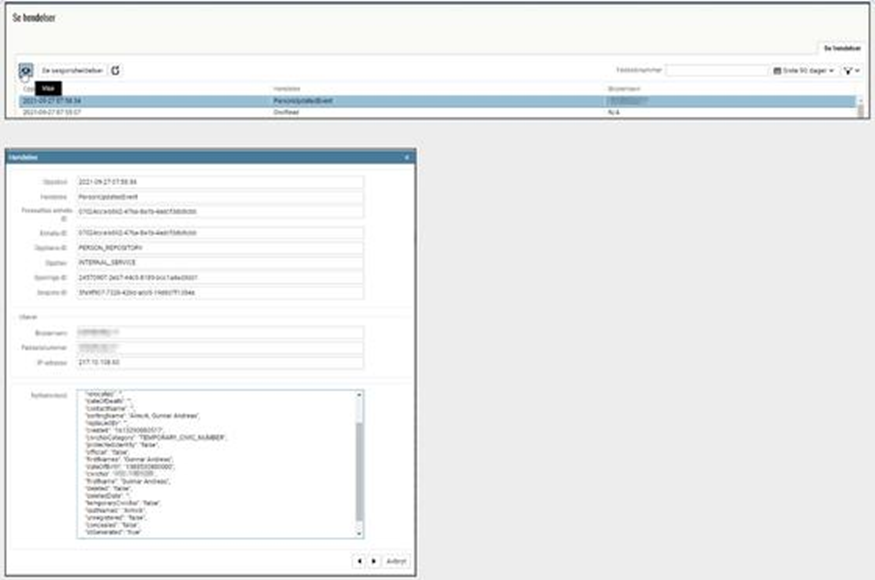Close the Hendelse dialog with the X

[x=407, y=158]
